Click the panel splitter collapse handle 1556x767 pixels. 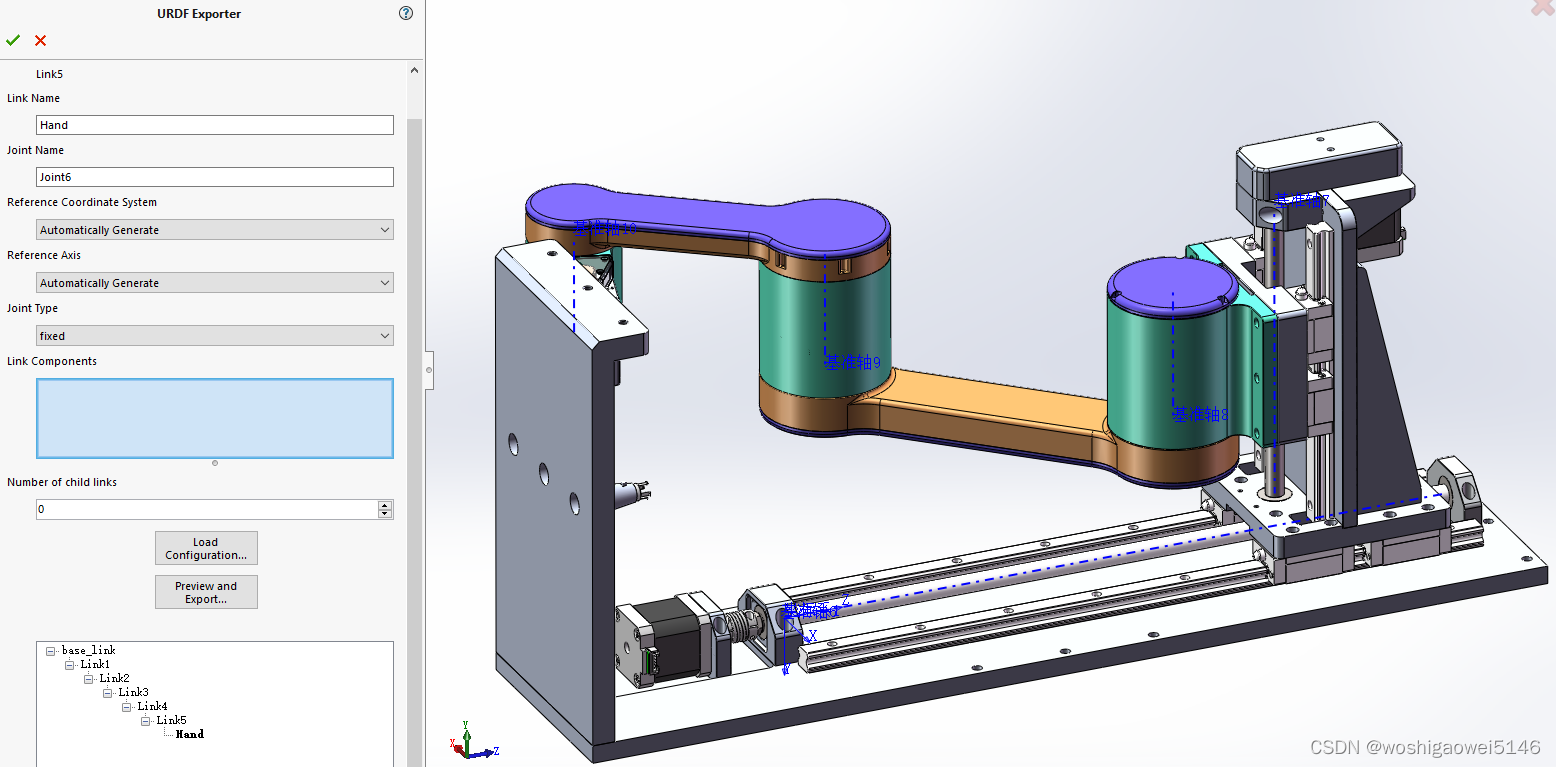[429, 370]
